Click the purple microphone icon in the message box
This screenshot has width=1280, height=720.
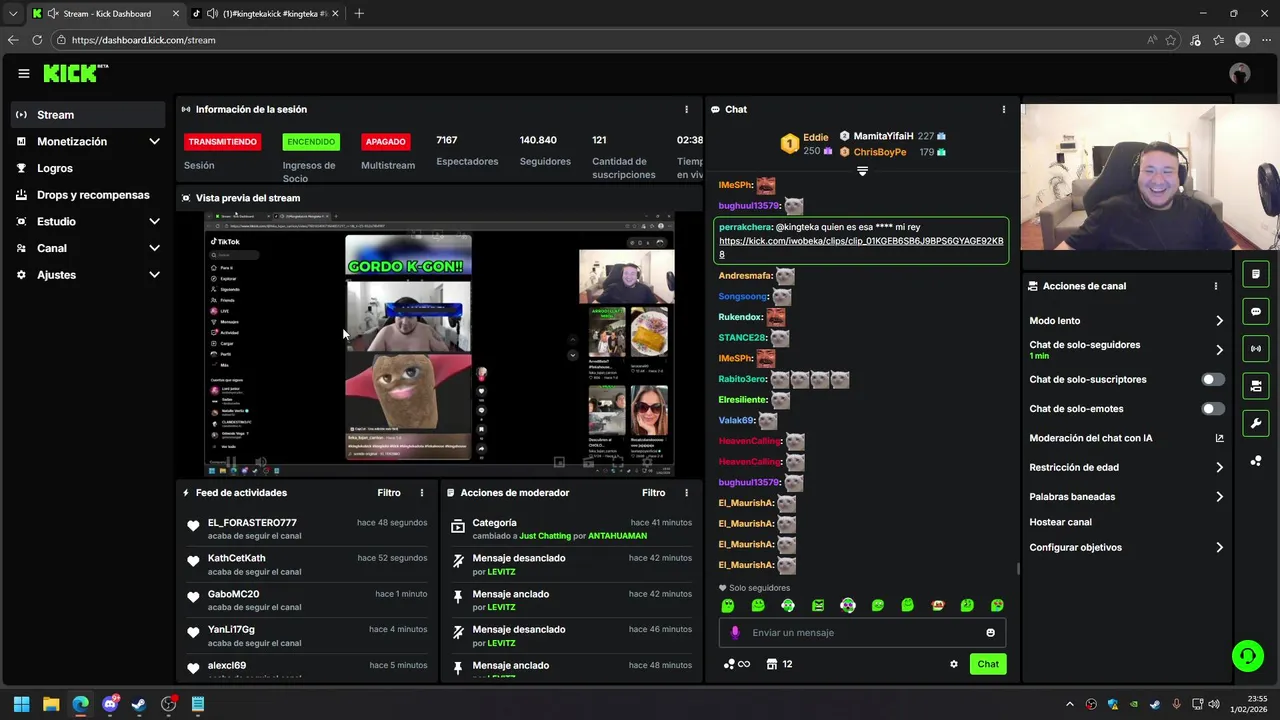click(x=735, y=632)
